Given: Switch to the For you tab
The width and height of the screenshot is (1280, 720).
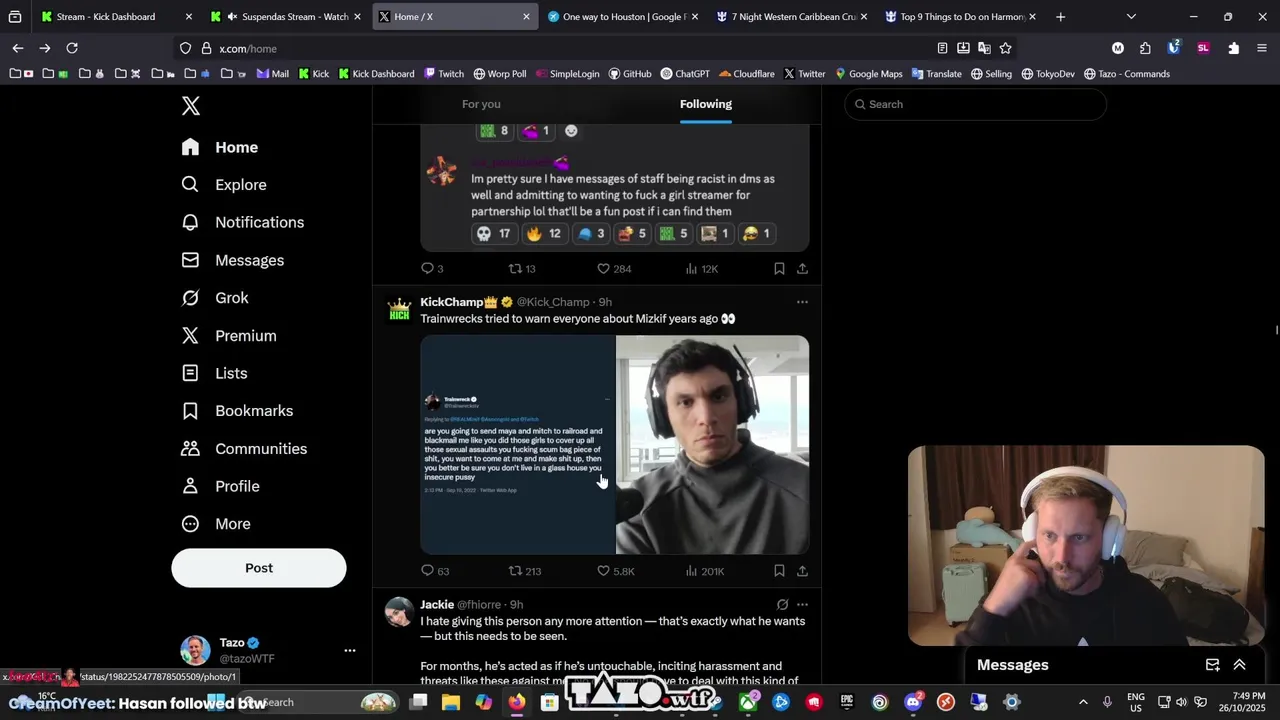Looking at the screenshot, I should click(481, 104).
